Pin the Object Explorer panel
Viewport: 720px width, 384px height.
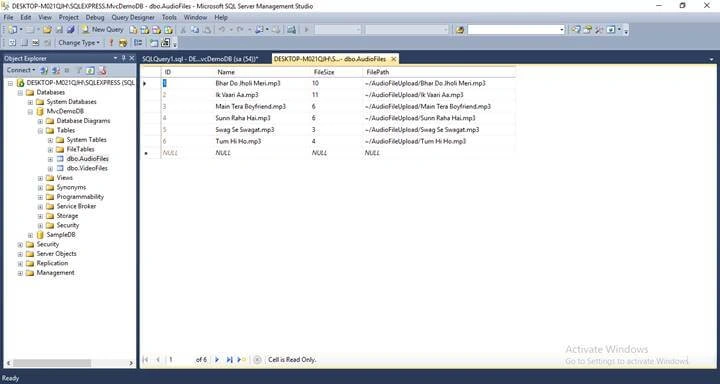click(124, 58)
